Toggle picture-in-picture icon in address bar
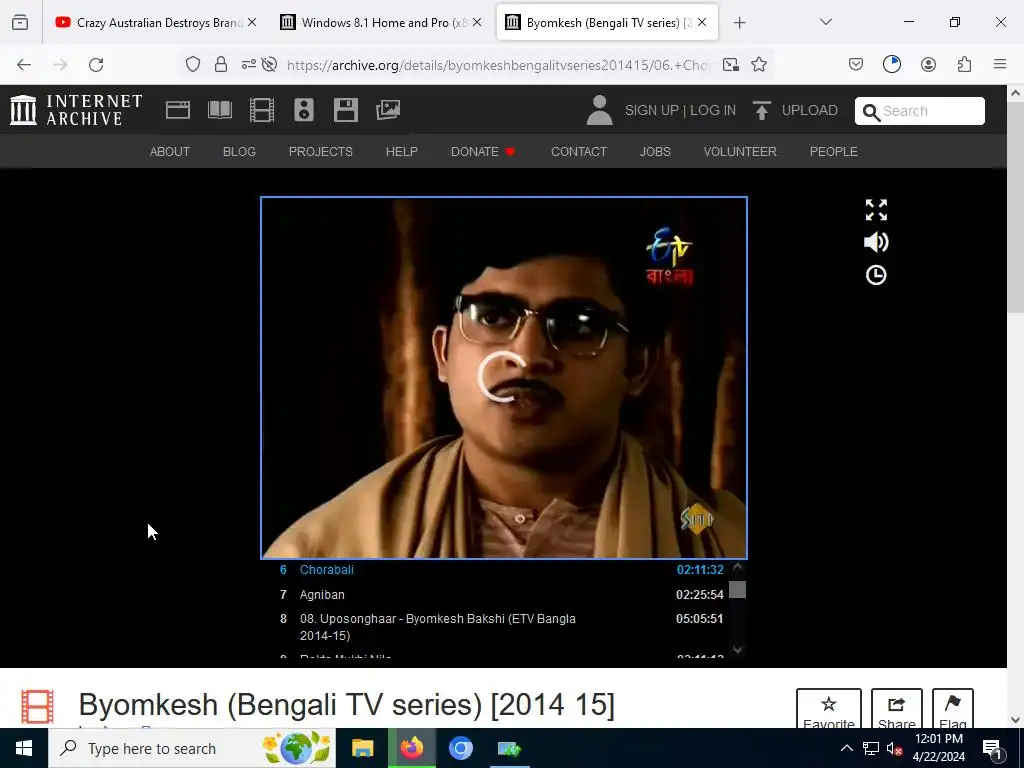The image size is (1024, 768). [731, 65]
